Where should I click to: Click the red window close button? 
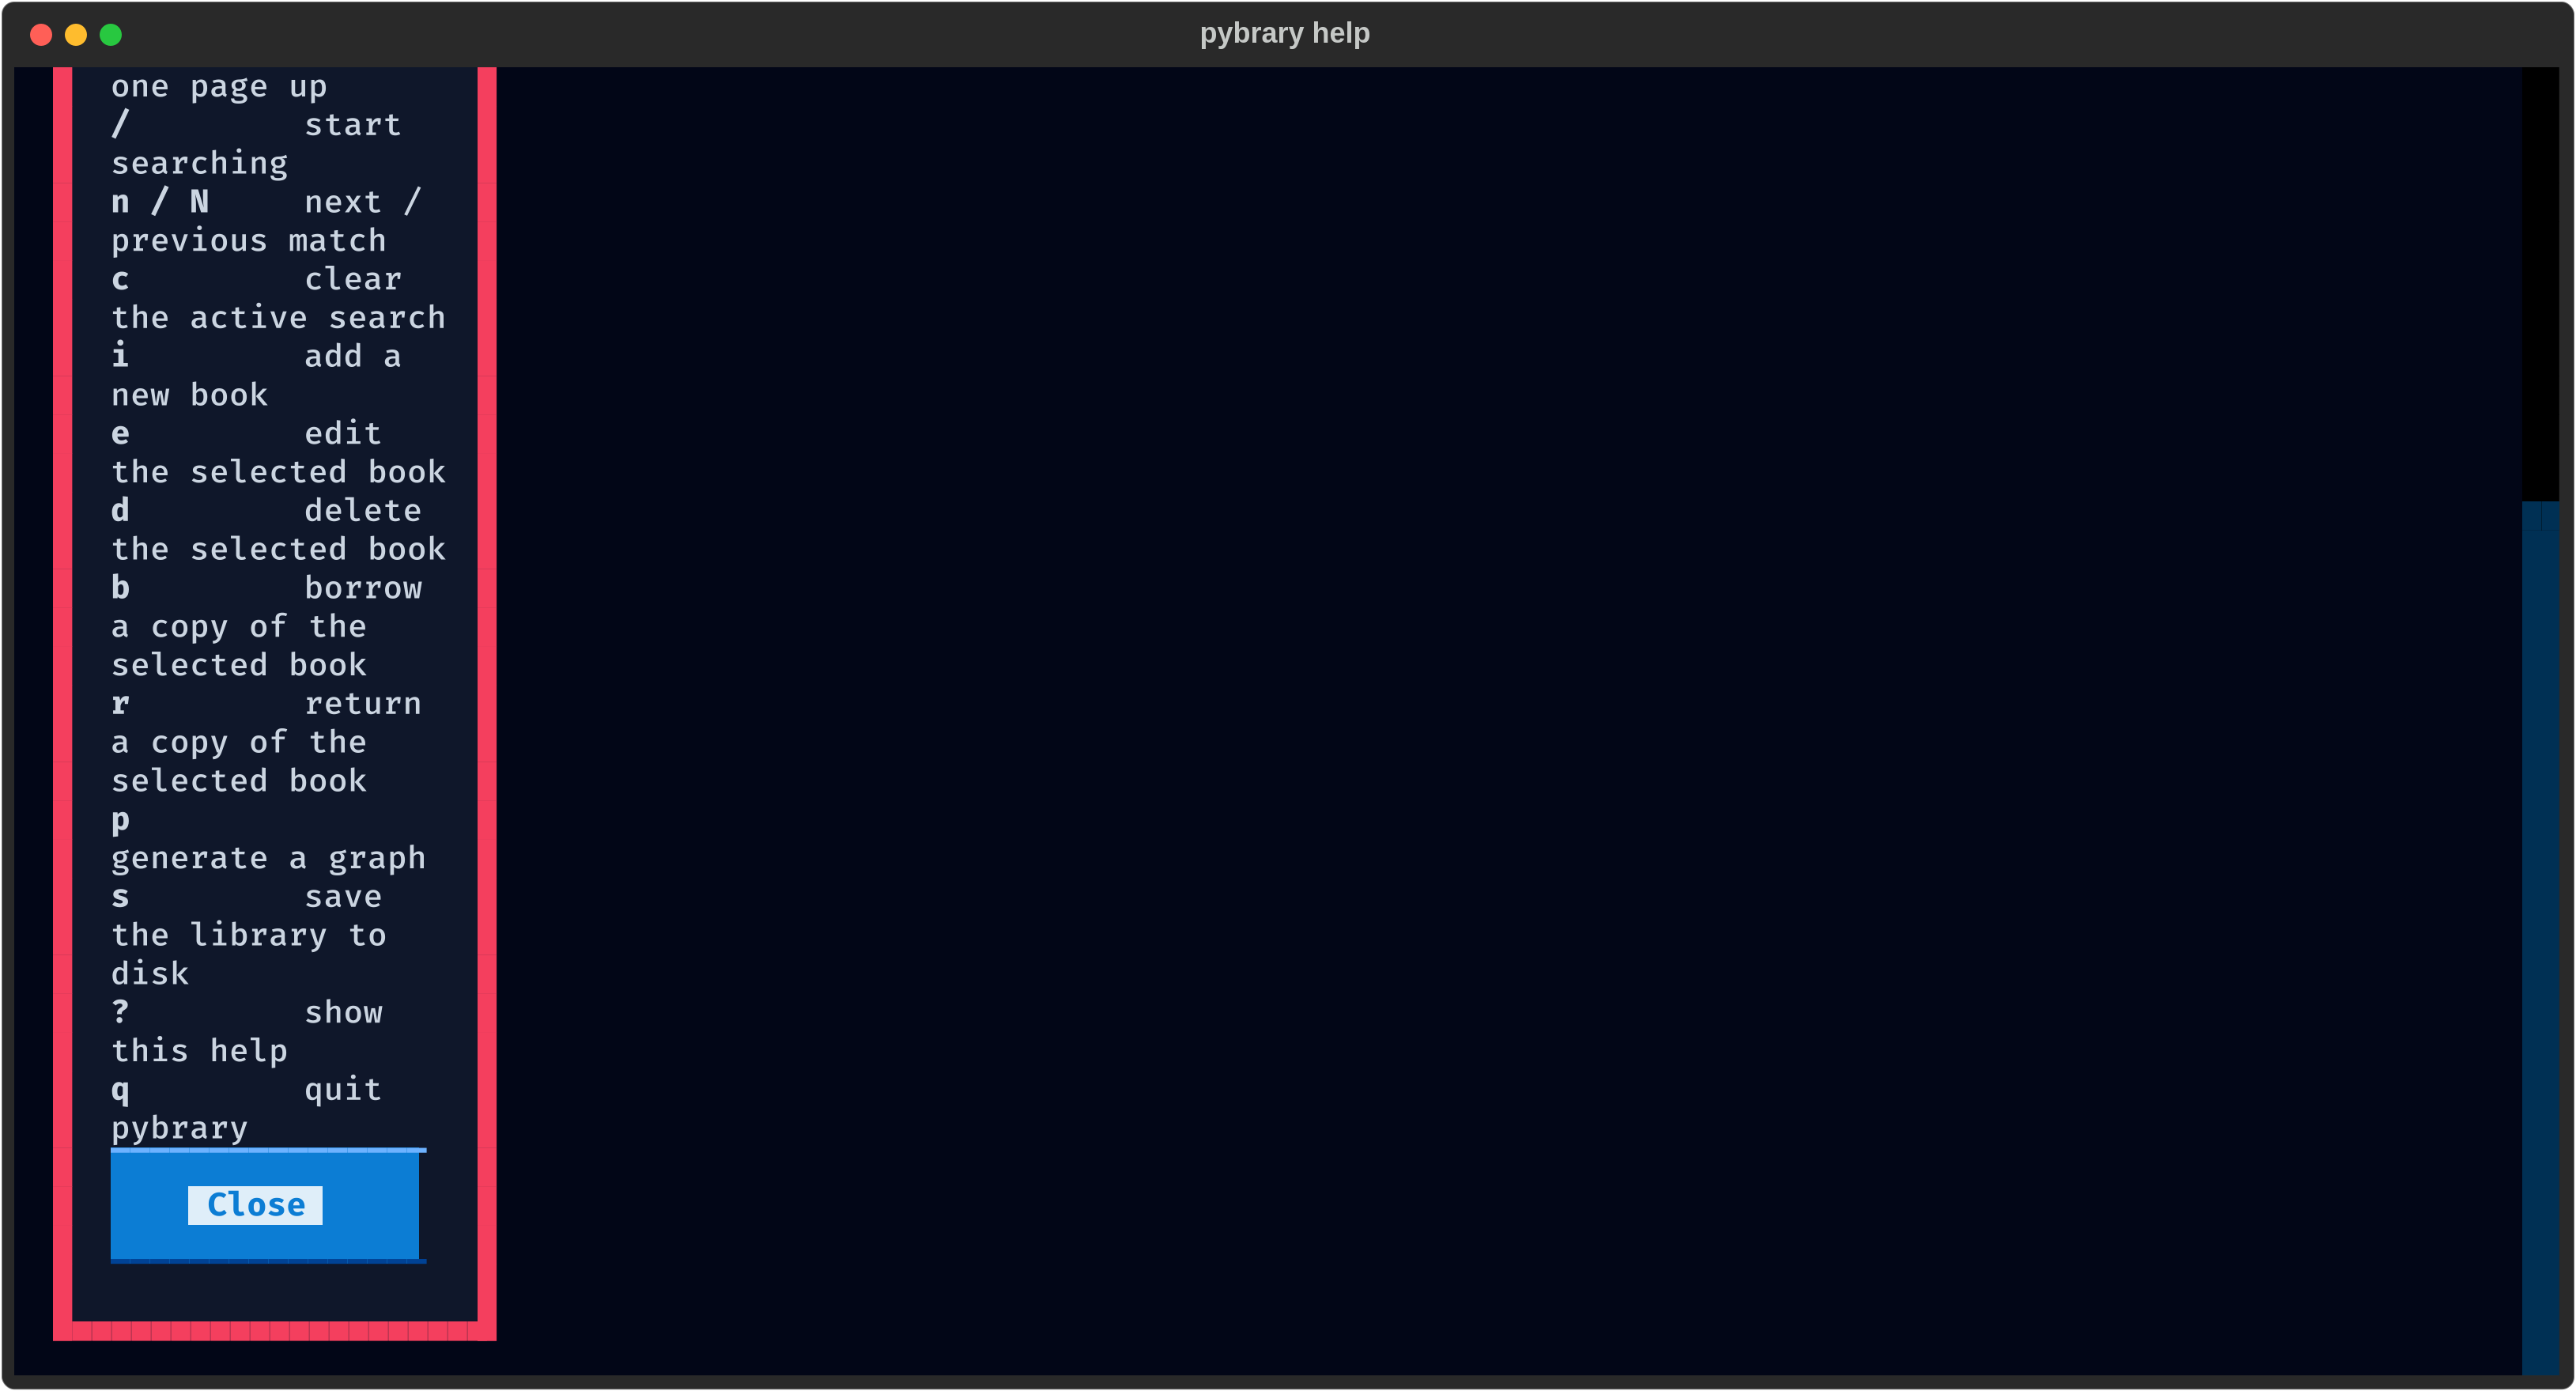(41, 35)
